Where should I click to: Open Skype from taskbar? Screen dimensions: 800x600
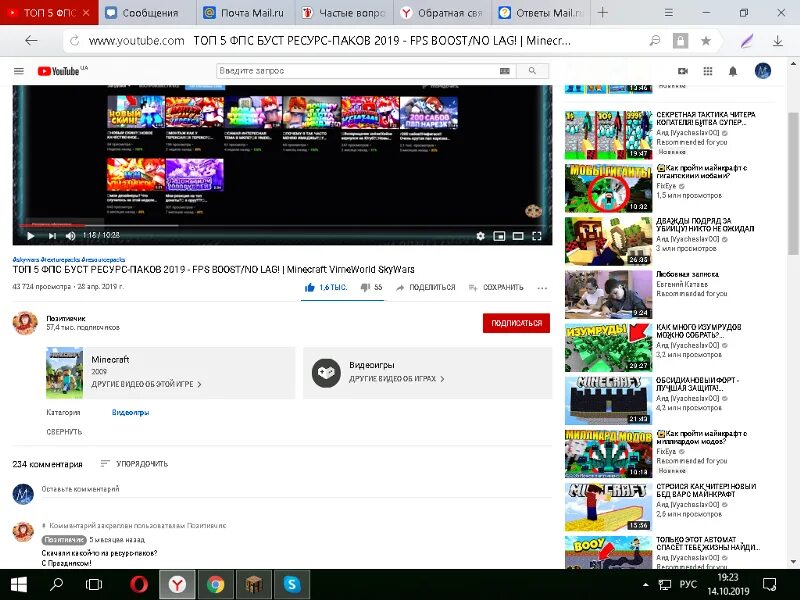(292, 585)
